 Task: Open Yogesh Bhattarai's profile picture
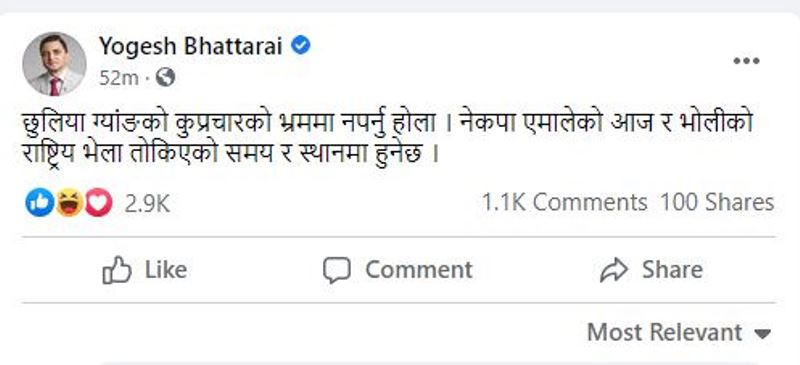click(x=54, y=64)
